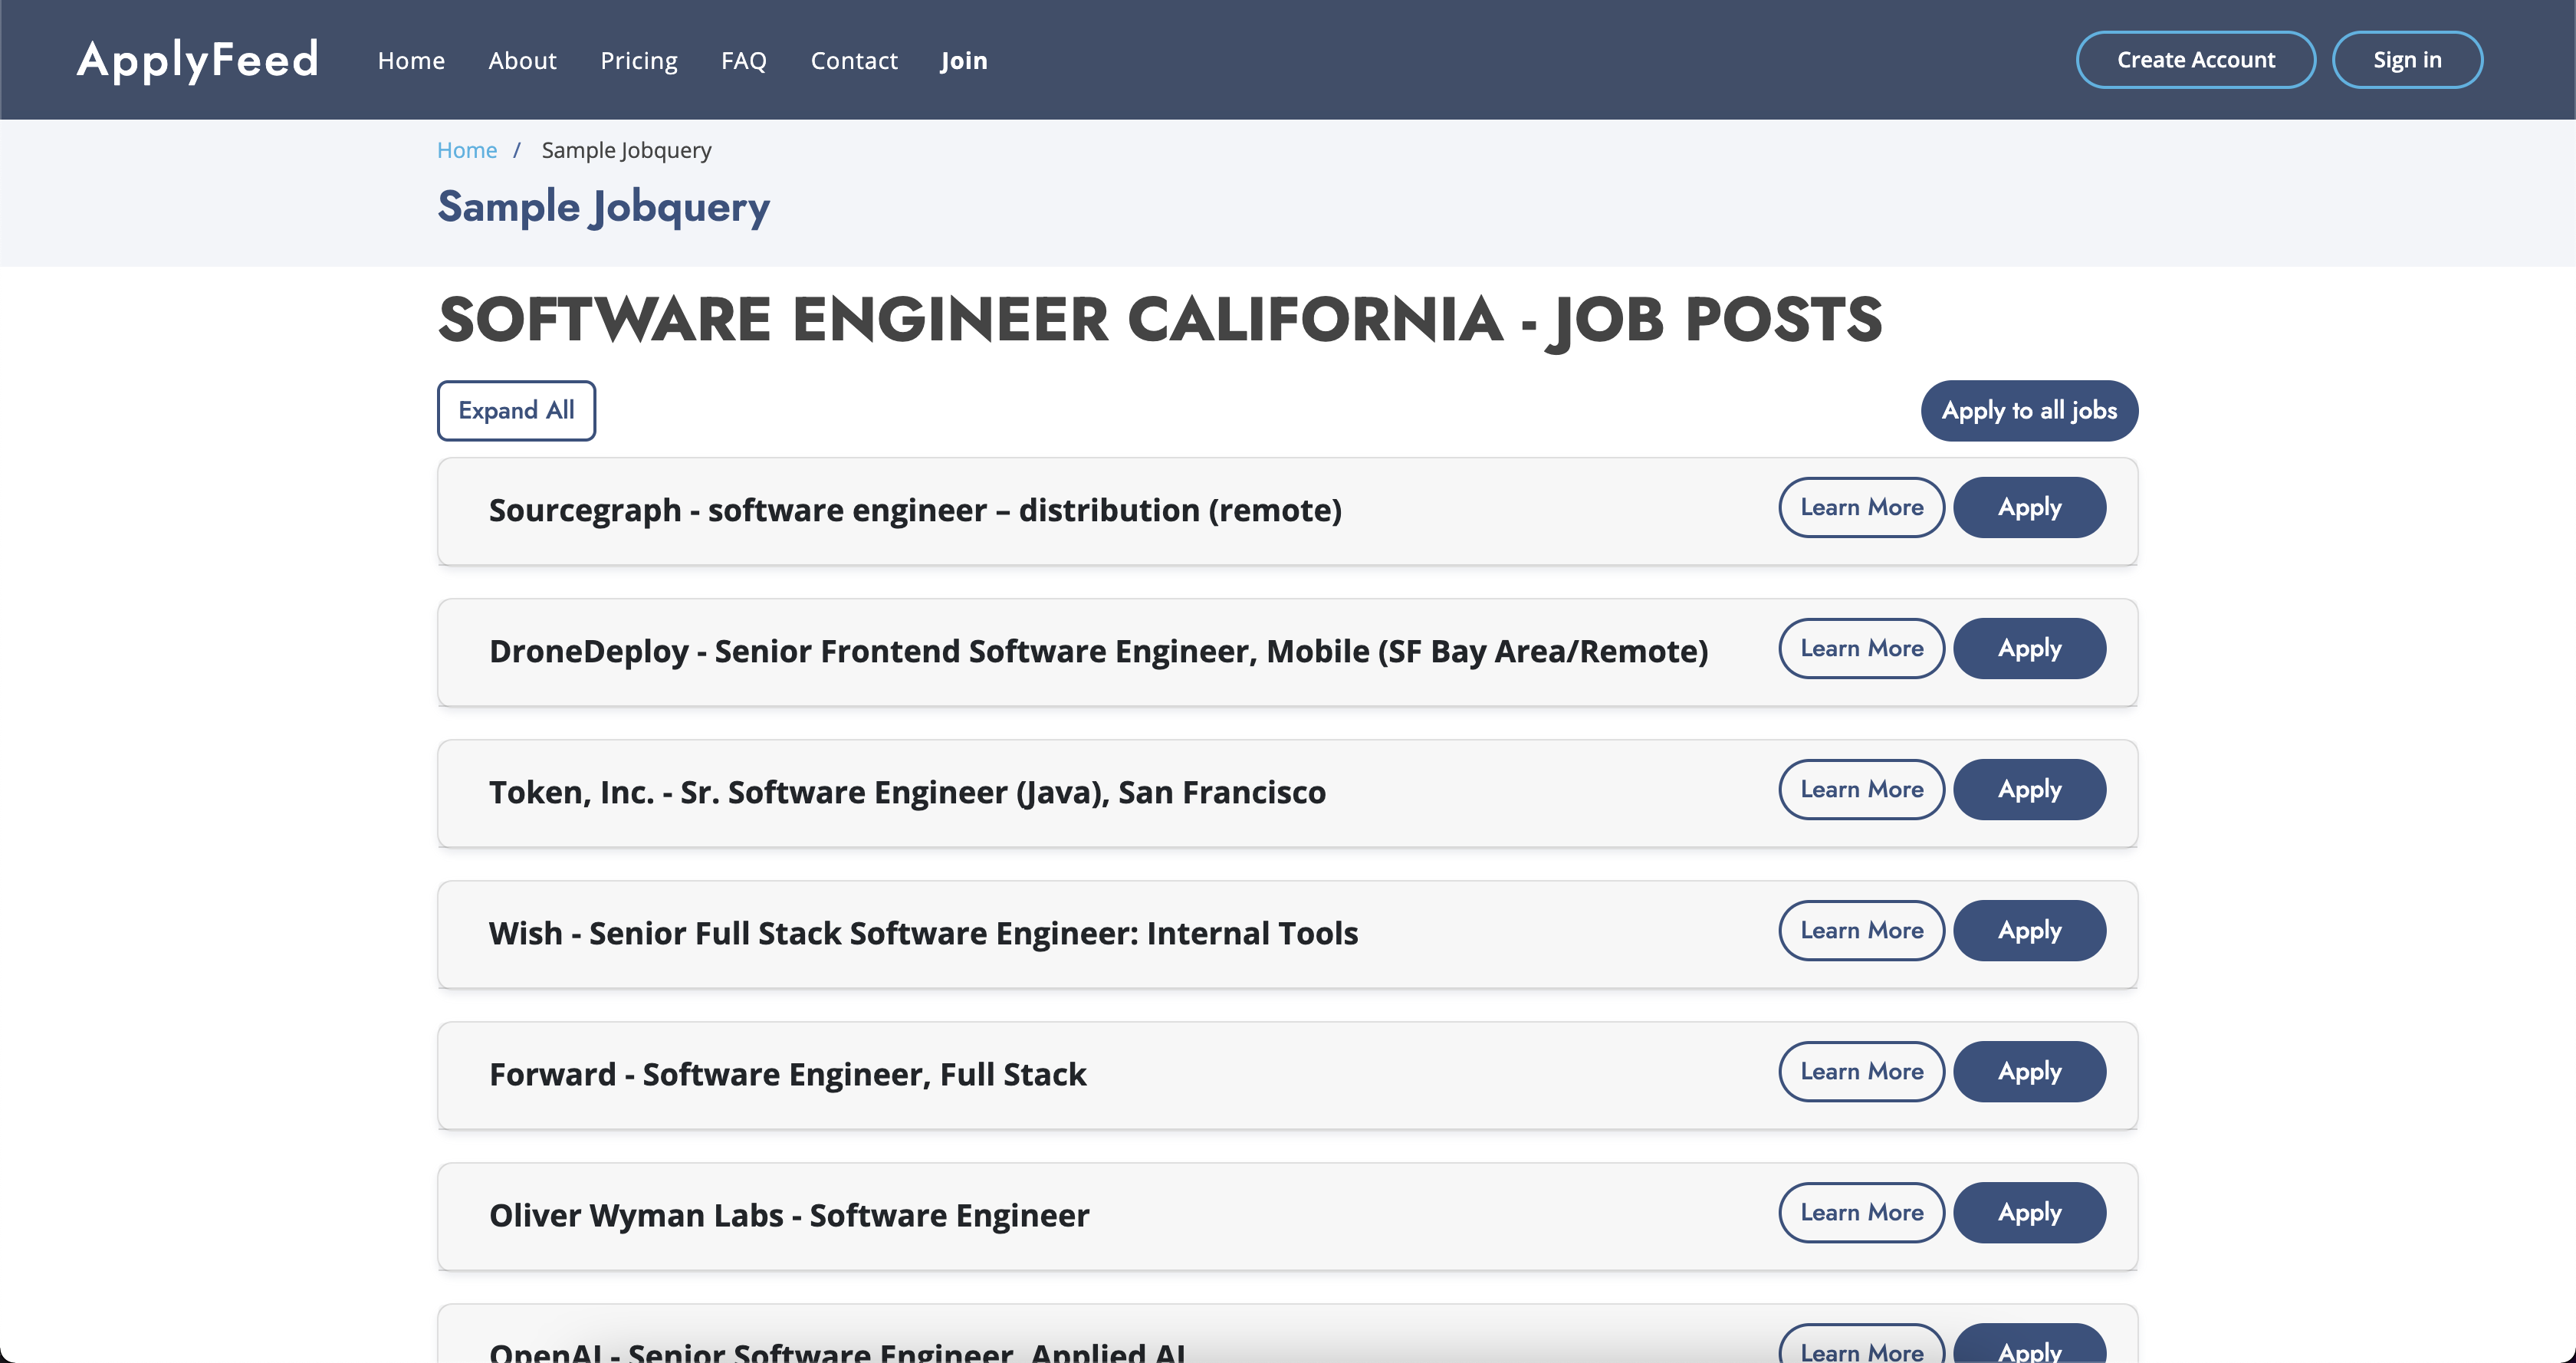Expand all job listings
Viewport: 2576px width, 1363px height.
click(516, 410)
